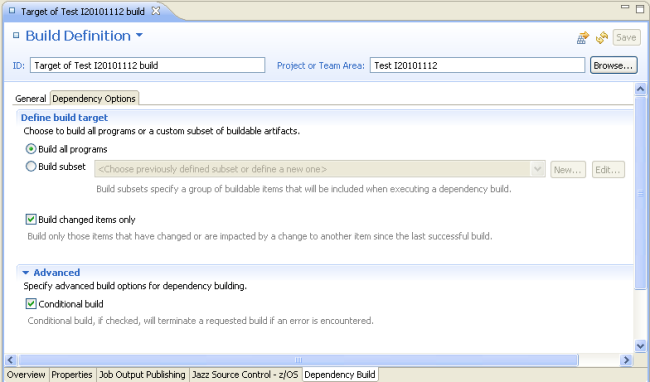This screenshot has height=382, width=650.
Task: Click the request build icon in header
Action: (x=583, y=38)
